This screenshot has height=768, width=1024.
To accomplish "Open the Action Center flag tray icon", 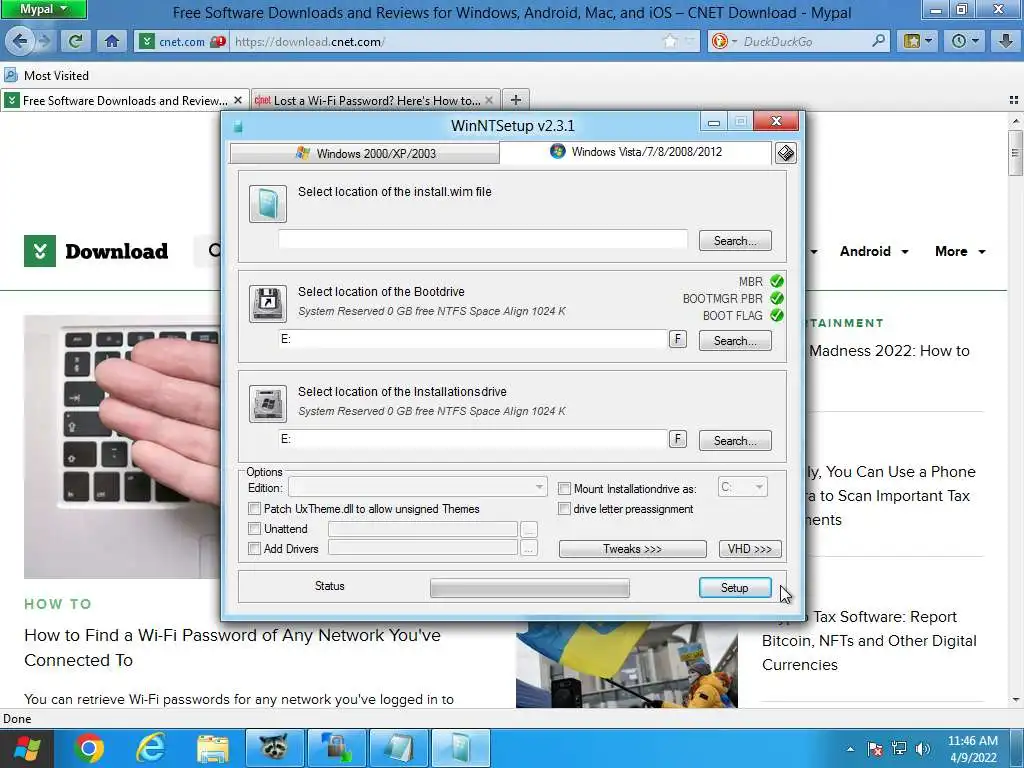I will click(875, 749).
